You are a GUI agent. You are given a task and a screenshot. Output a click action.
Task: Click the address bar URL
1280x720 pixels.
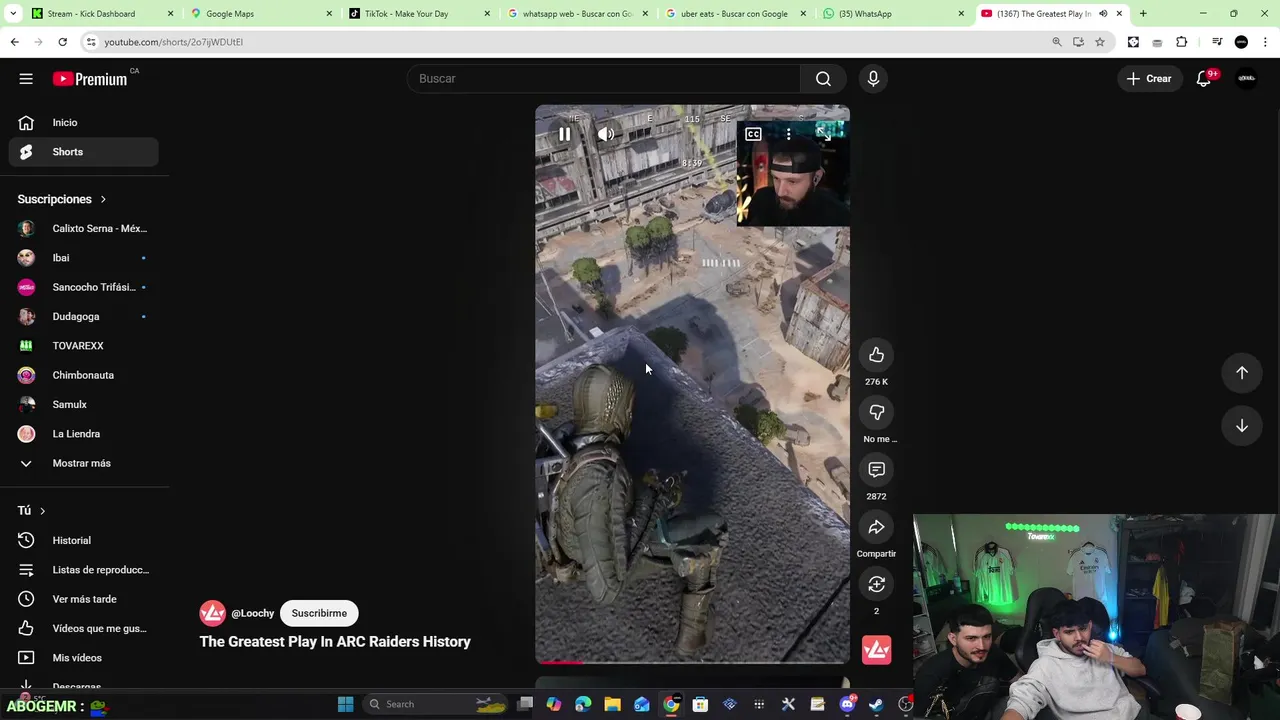pos(174,42)
